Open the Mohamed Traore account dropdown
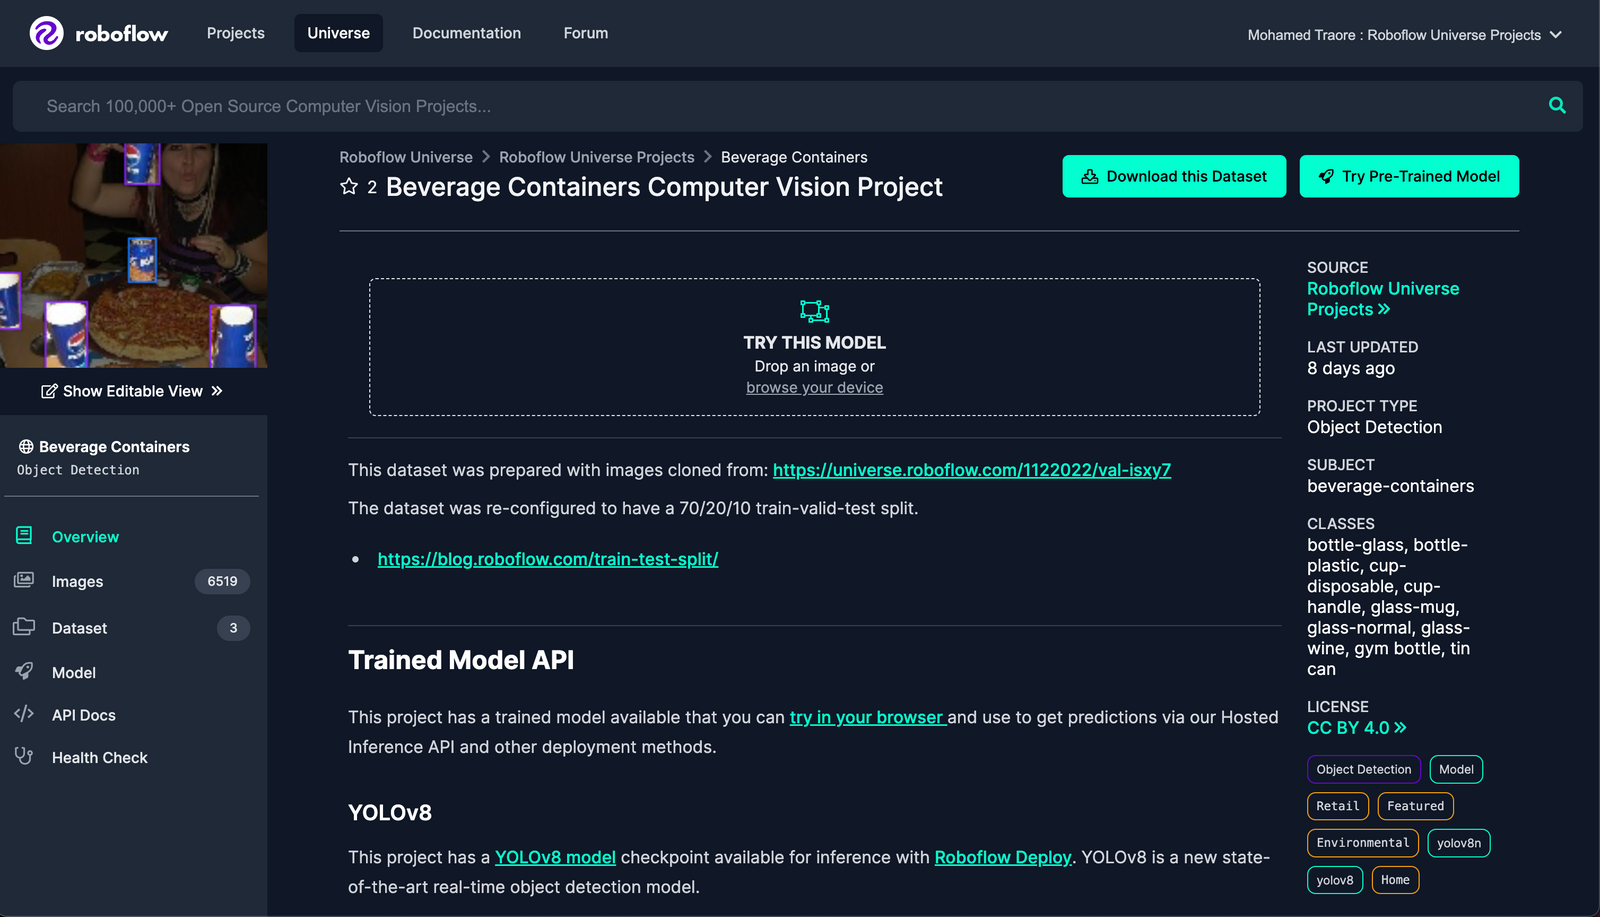This screenshot has height=917, width=1600. coord(1404,33)
